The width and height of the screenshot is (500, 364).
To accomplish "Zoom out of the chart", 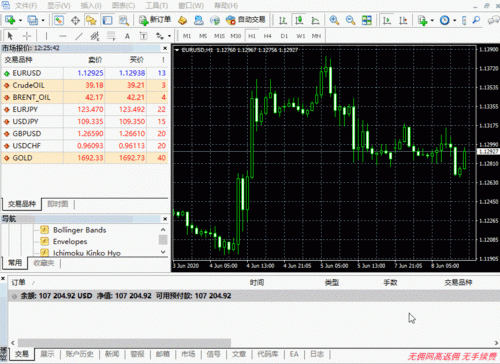I will [350, 20].
